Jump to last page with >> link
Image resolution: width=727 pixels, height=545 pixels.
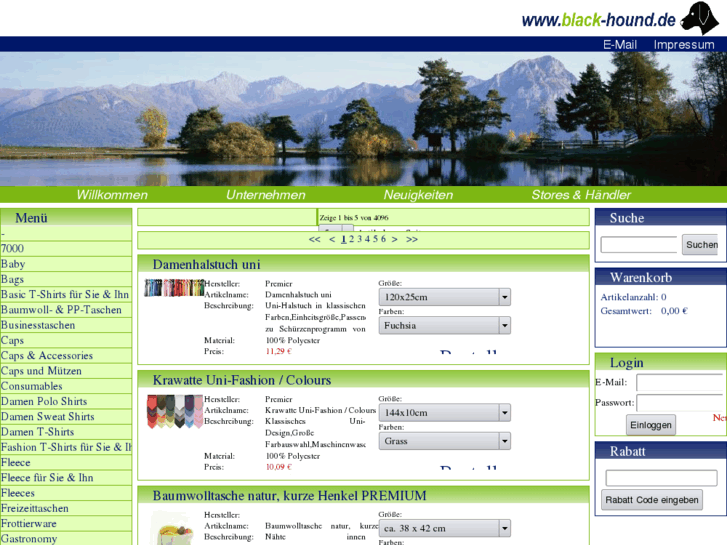[x=412, y=239]
